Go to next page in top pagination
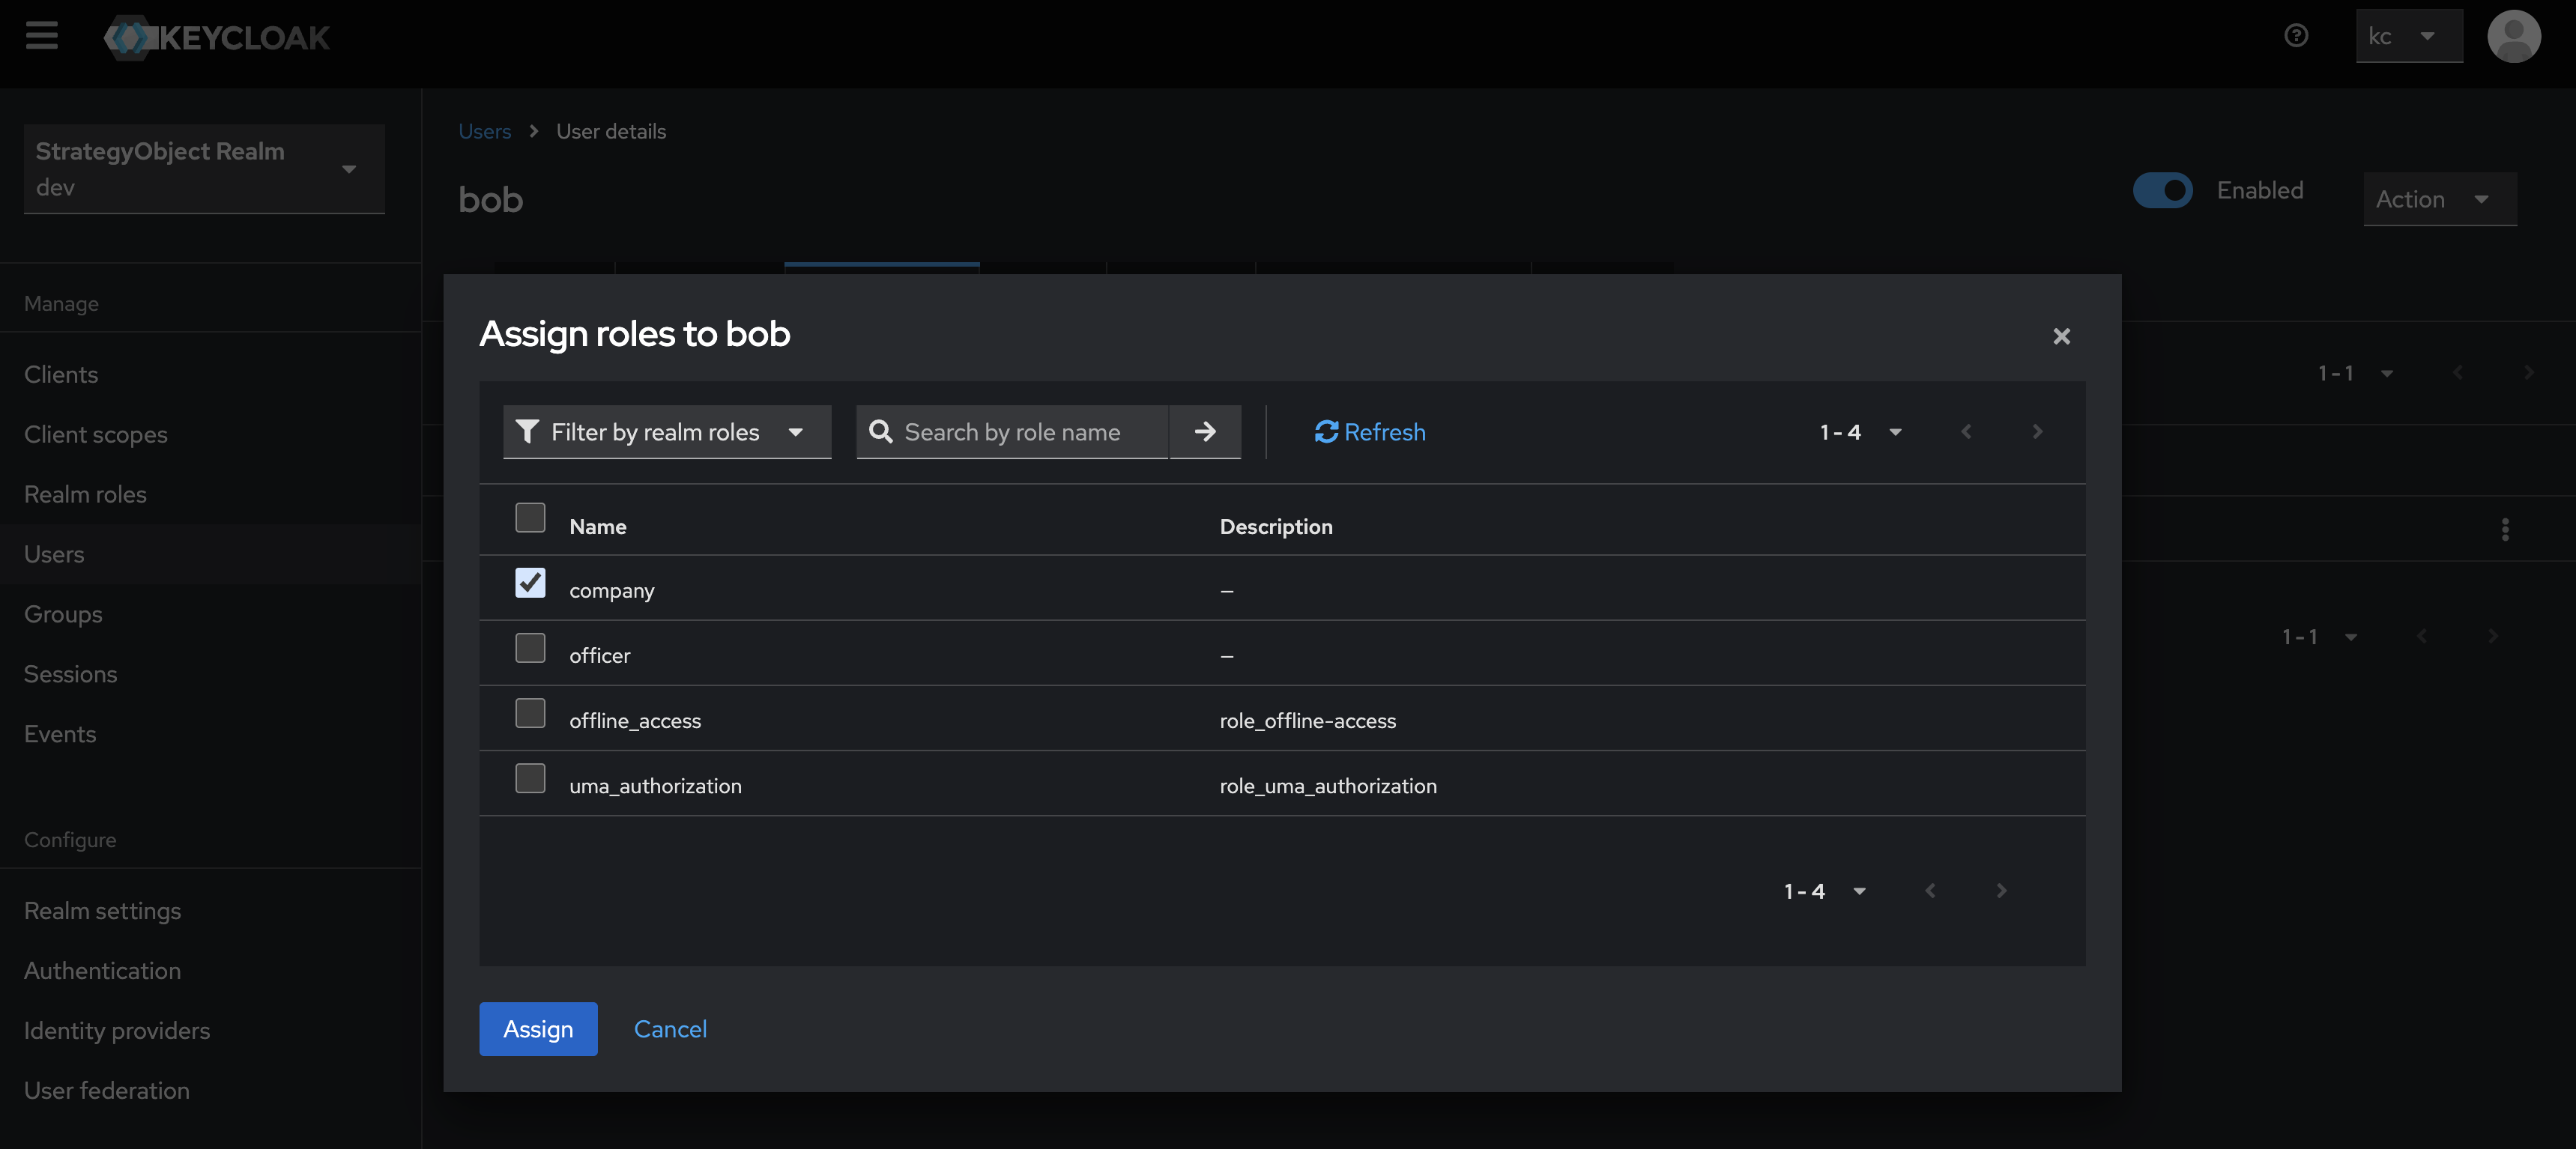The image size is (2576, 1149). 2037,432
